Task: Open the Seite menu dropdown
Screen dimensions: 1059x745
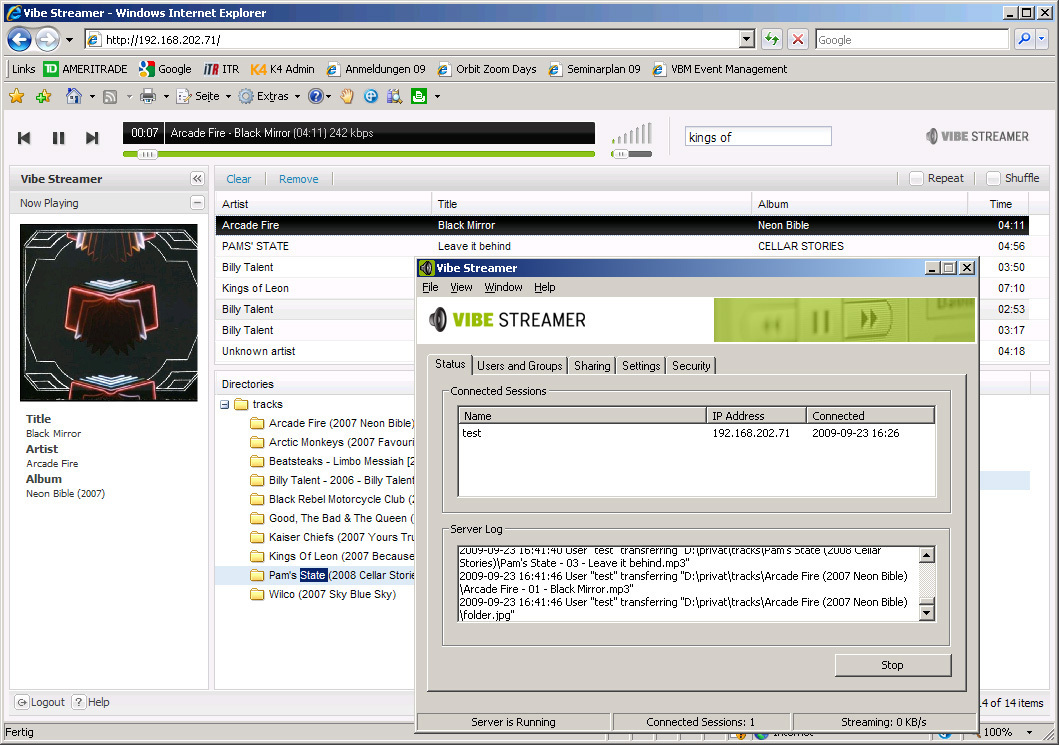Action: pos(228,97)
